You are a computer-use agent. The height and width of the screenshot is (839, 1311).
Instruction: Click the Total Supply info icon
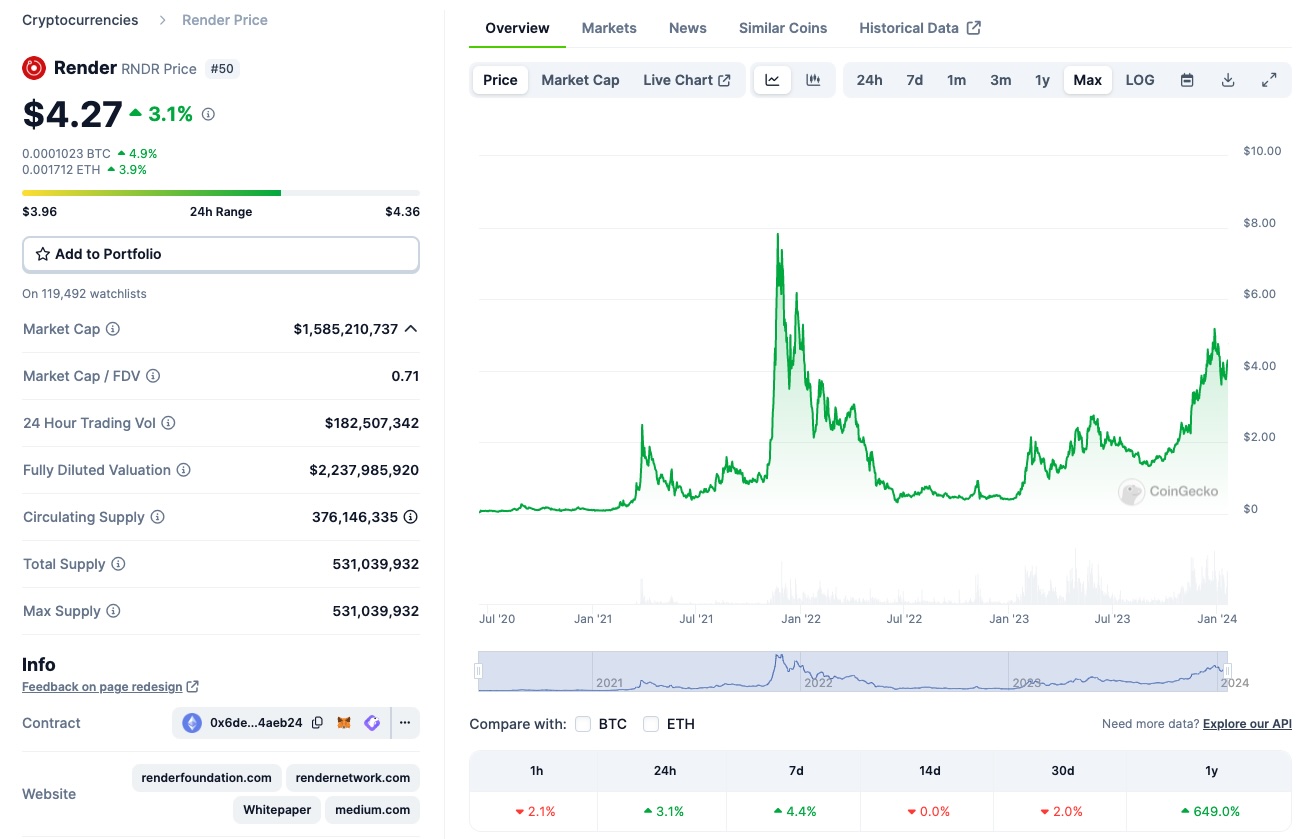click(118, 564)
